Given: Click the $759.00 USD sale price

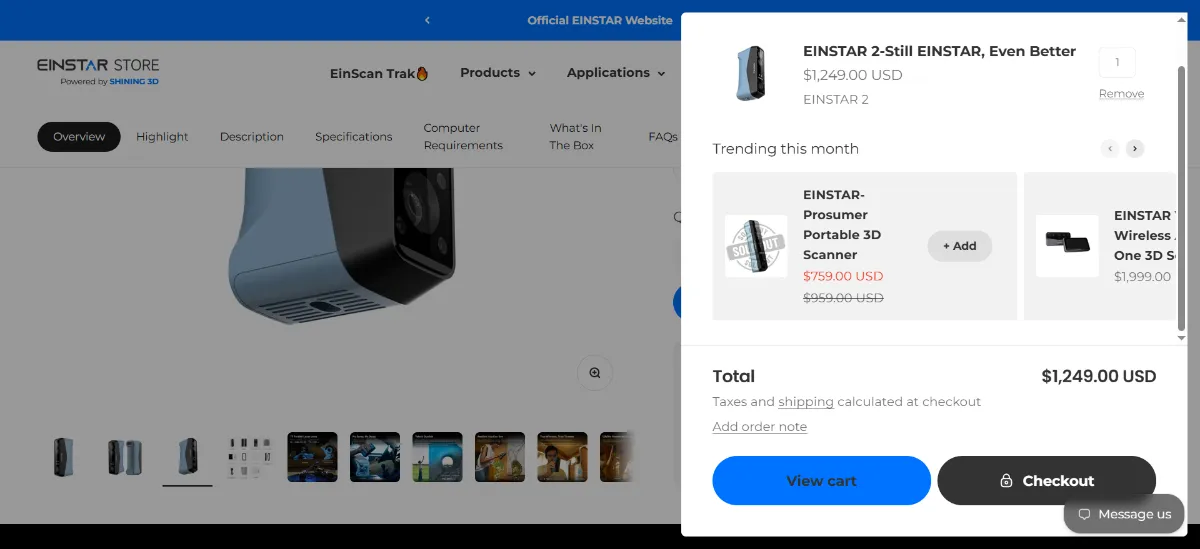Looking at the screenshot, I should (843, 277).
